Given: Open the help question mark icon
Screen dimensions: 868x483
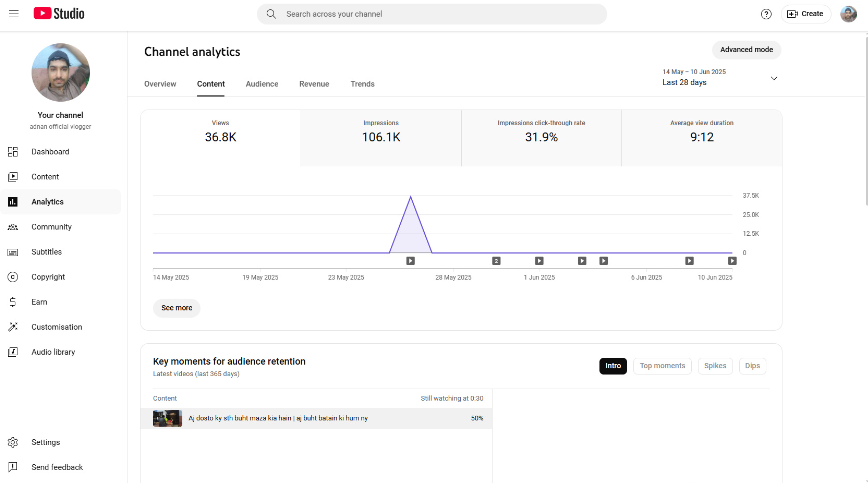Looking at the screenshot, I should coord(766,14).
